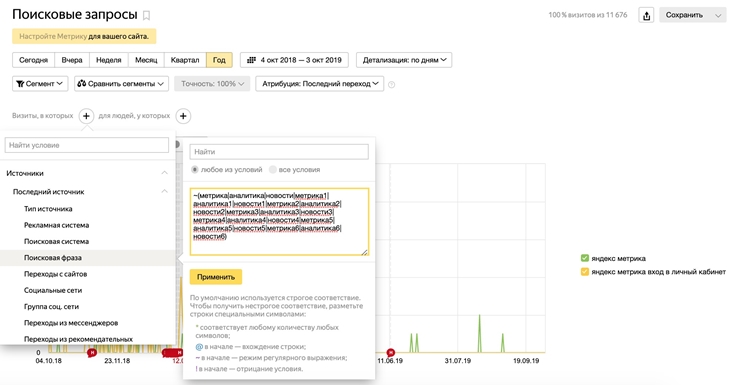
Task: Toggle яндекс метрика вход в личный кабинет checkbox
Action: [585, 272]
